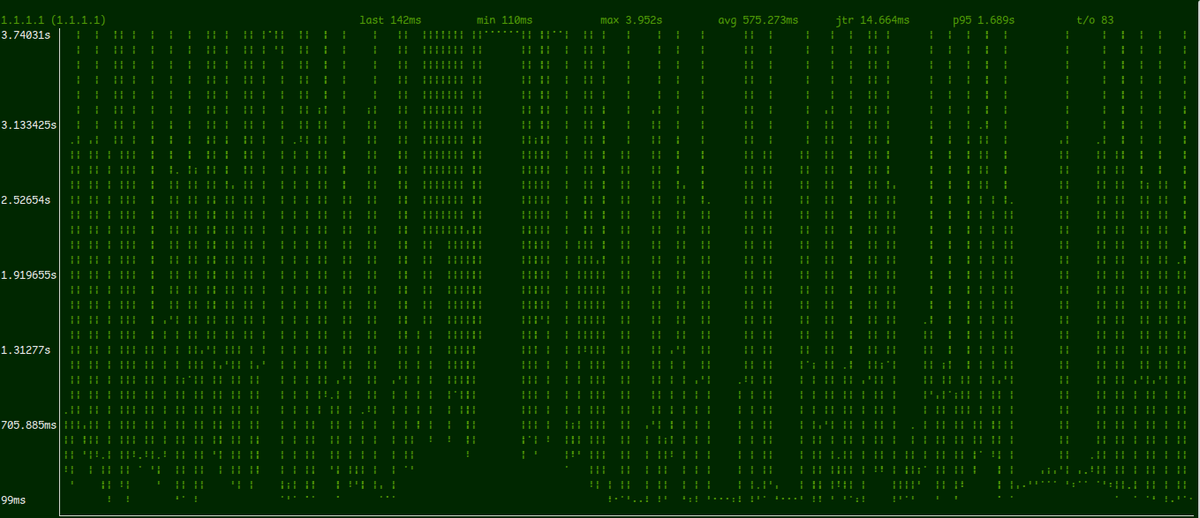
Task: Click the "t/o 83" timeout count
Action: point(1095,20)
